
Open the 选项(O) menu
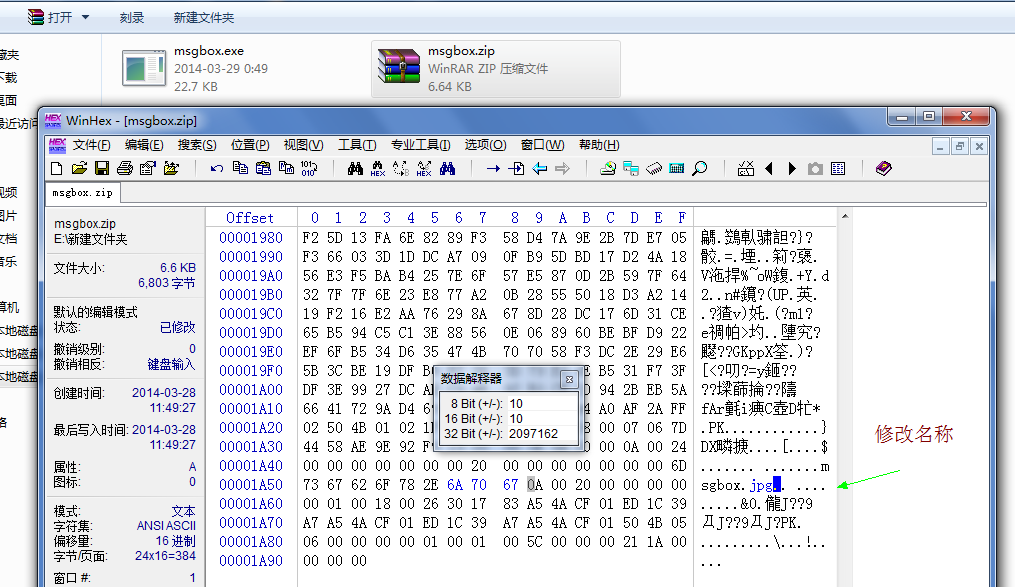485,145
